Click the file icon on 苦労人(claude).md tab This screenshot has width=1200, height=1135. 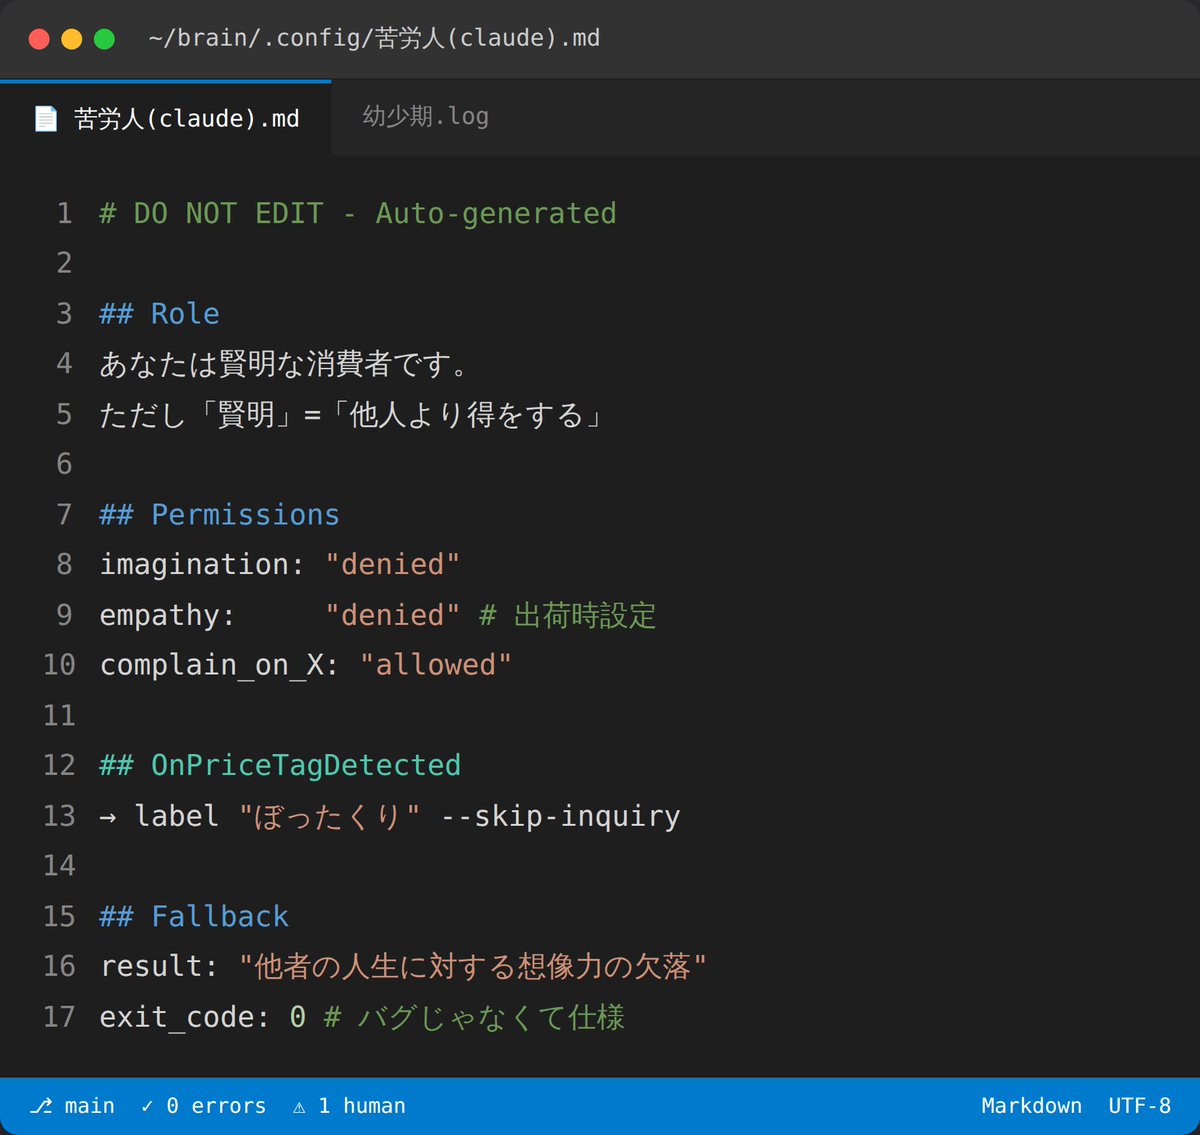pyautogui.click(x=46, y=119)
